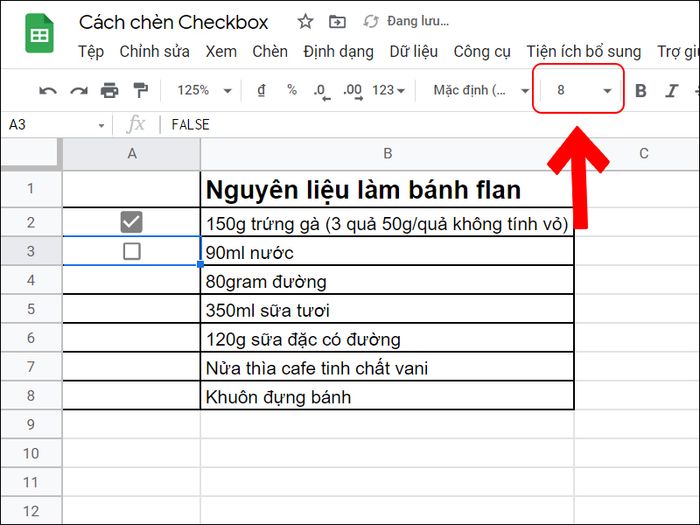Screen dimensions: 700x525
Task: Open the Mặc định font dropdown
Action: coord(481,91)
